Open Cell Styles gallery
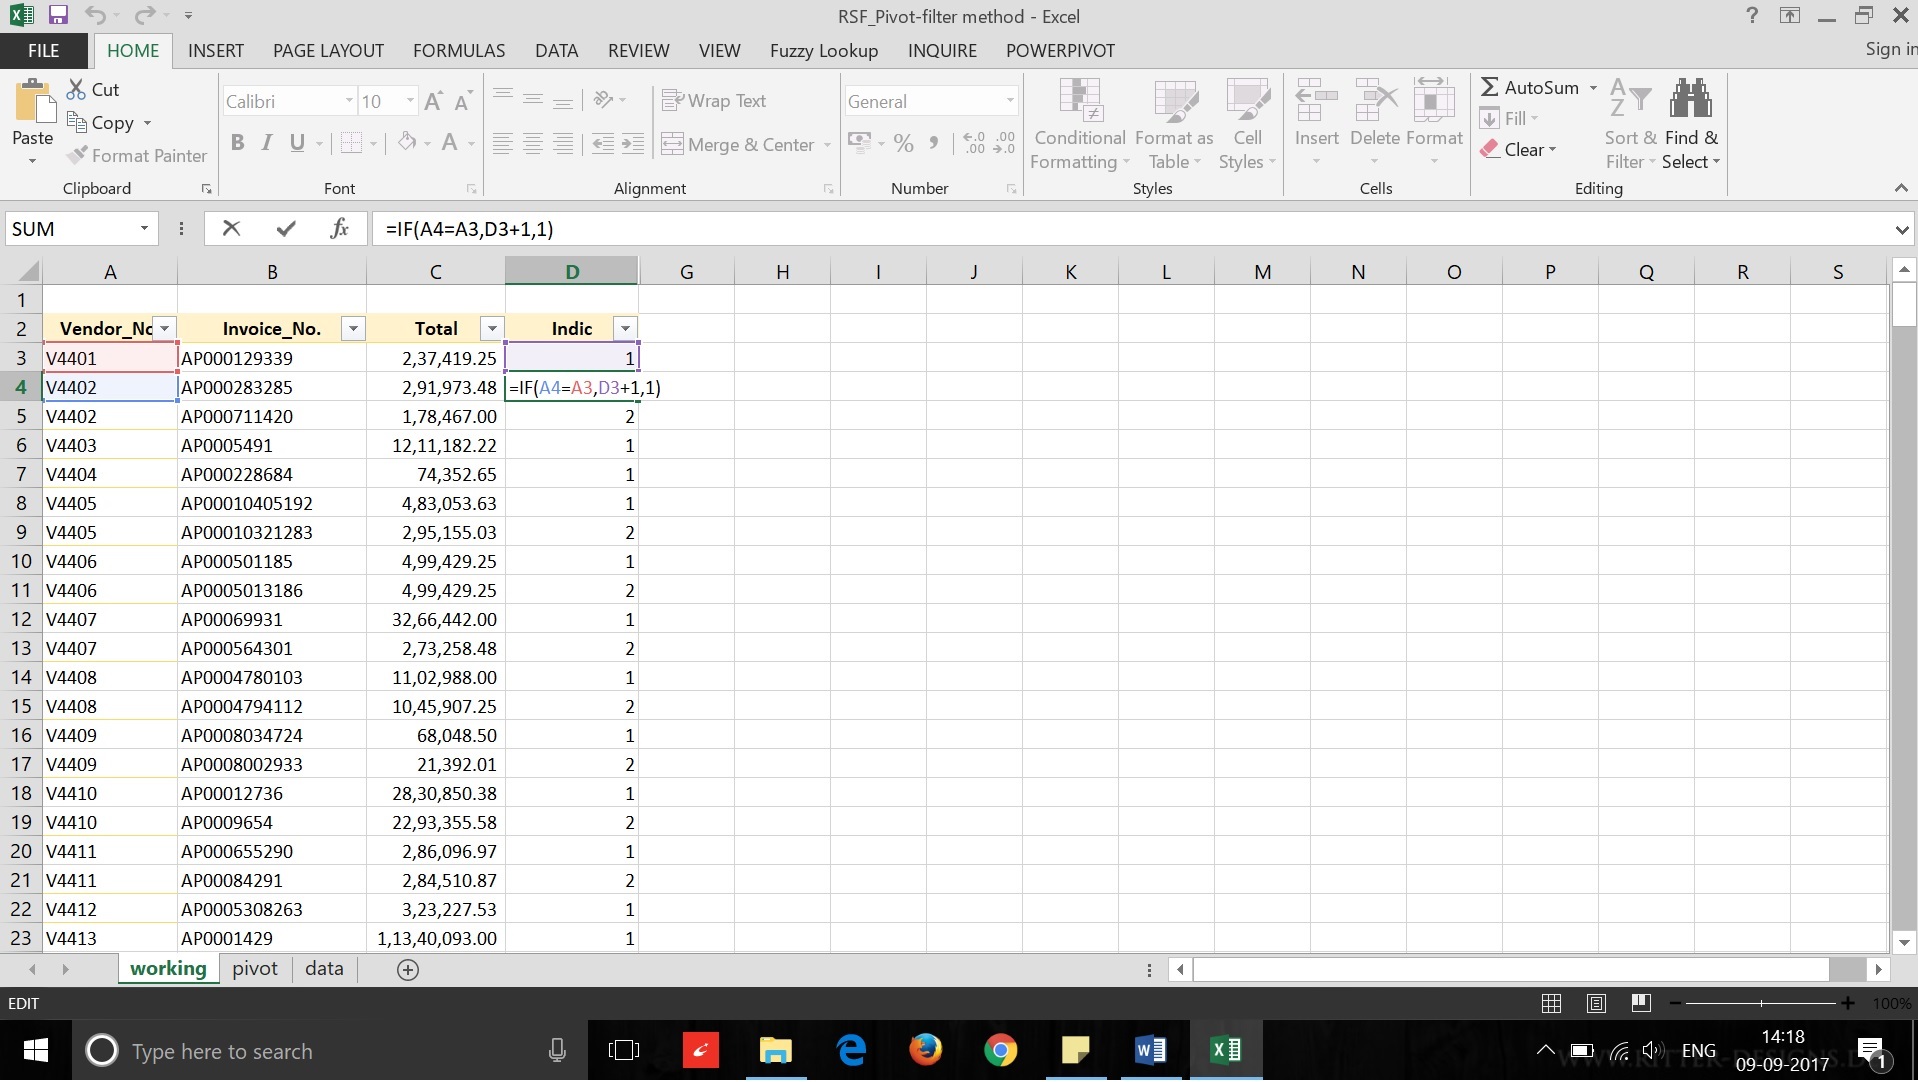This screenshot has height=1082, width=1918. coord(1247,124)
